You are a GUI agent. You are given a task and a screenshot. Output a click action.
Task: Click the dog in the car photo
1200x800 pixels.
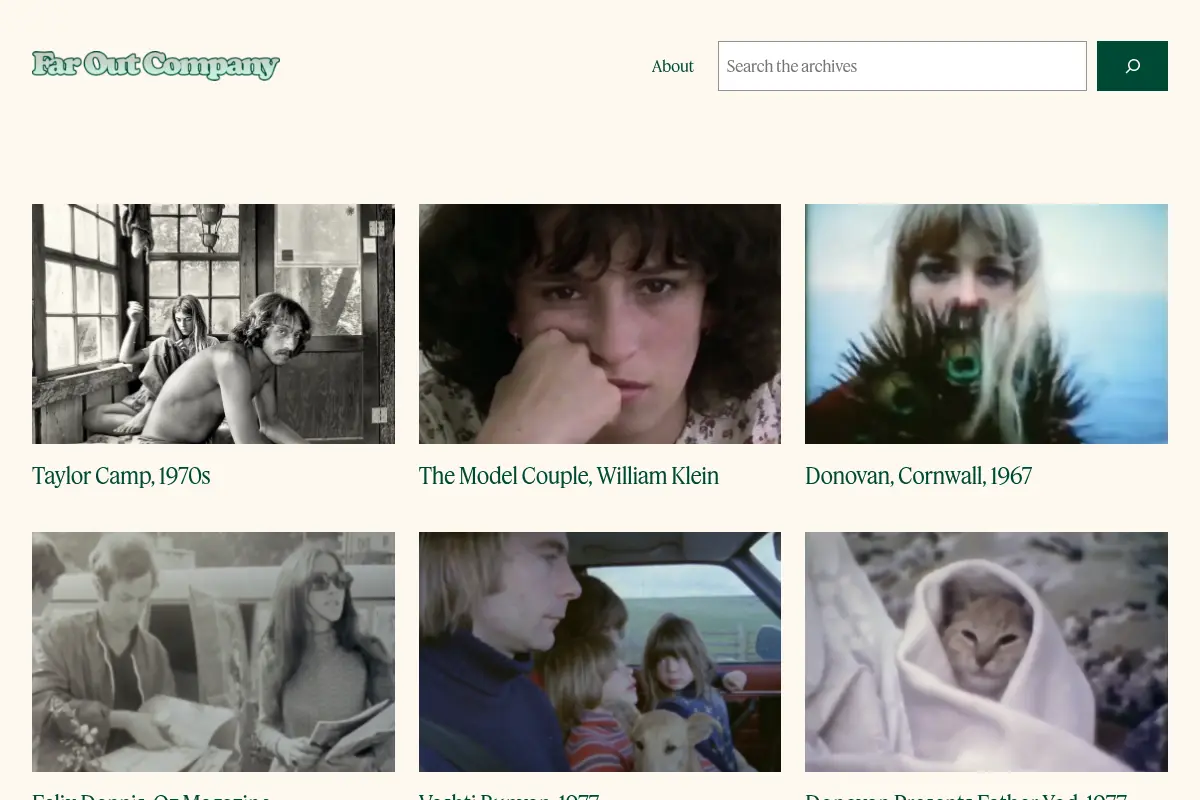click(x=673, y=737)
